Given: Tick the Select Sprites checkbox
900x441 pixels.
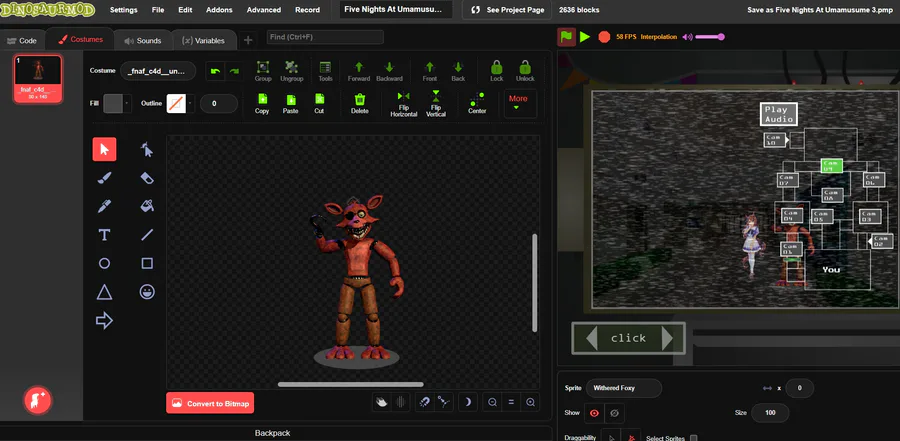Looking at the screenshot, I should click(x=693, y=439).
